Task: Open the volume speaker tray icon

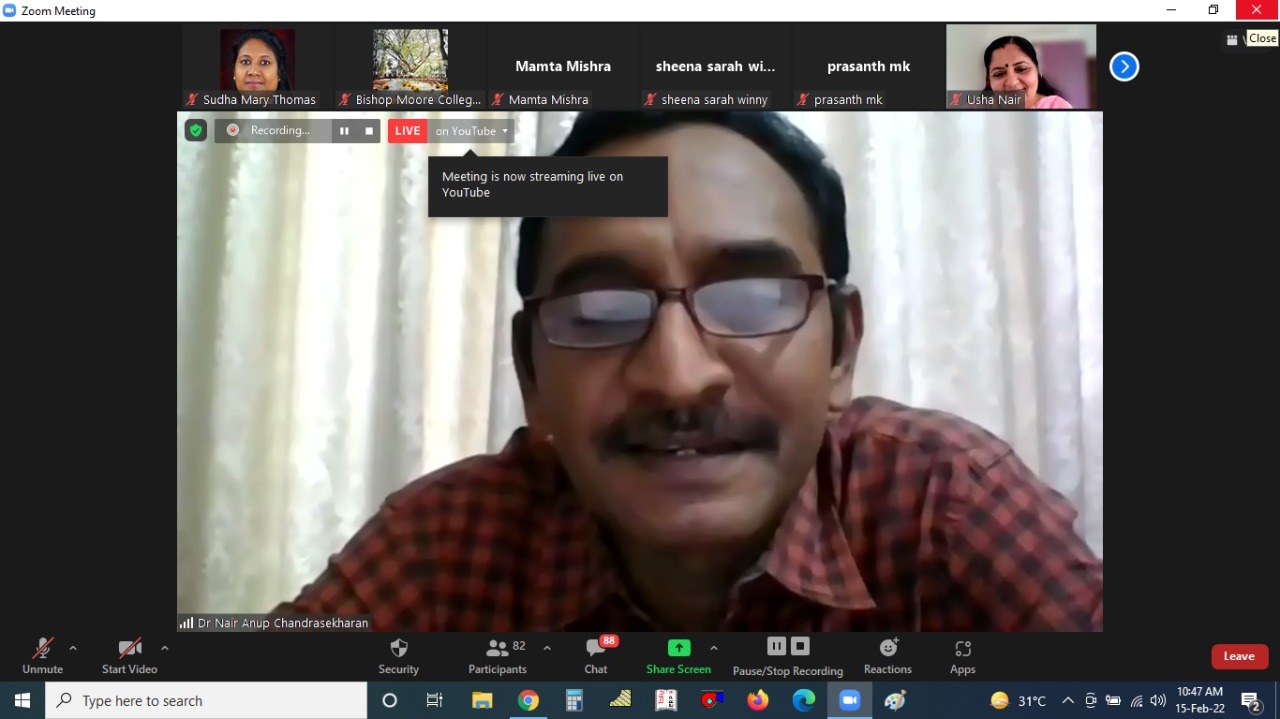Action: (1158, 700)
